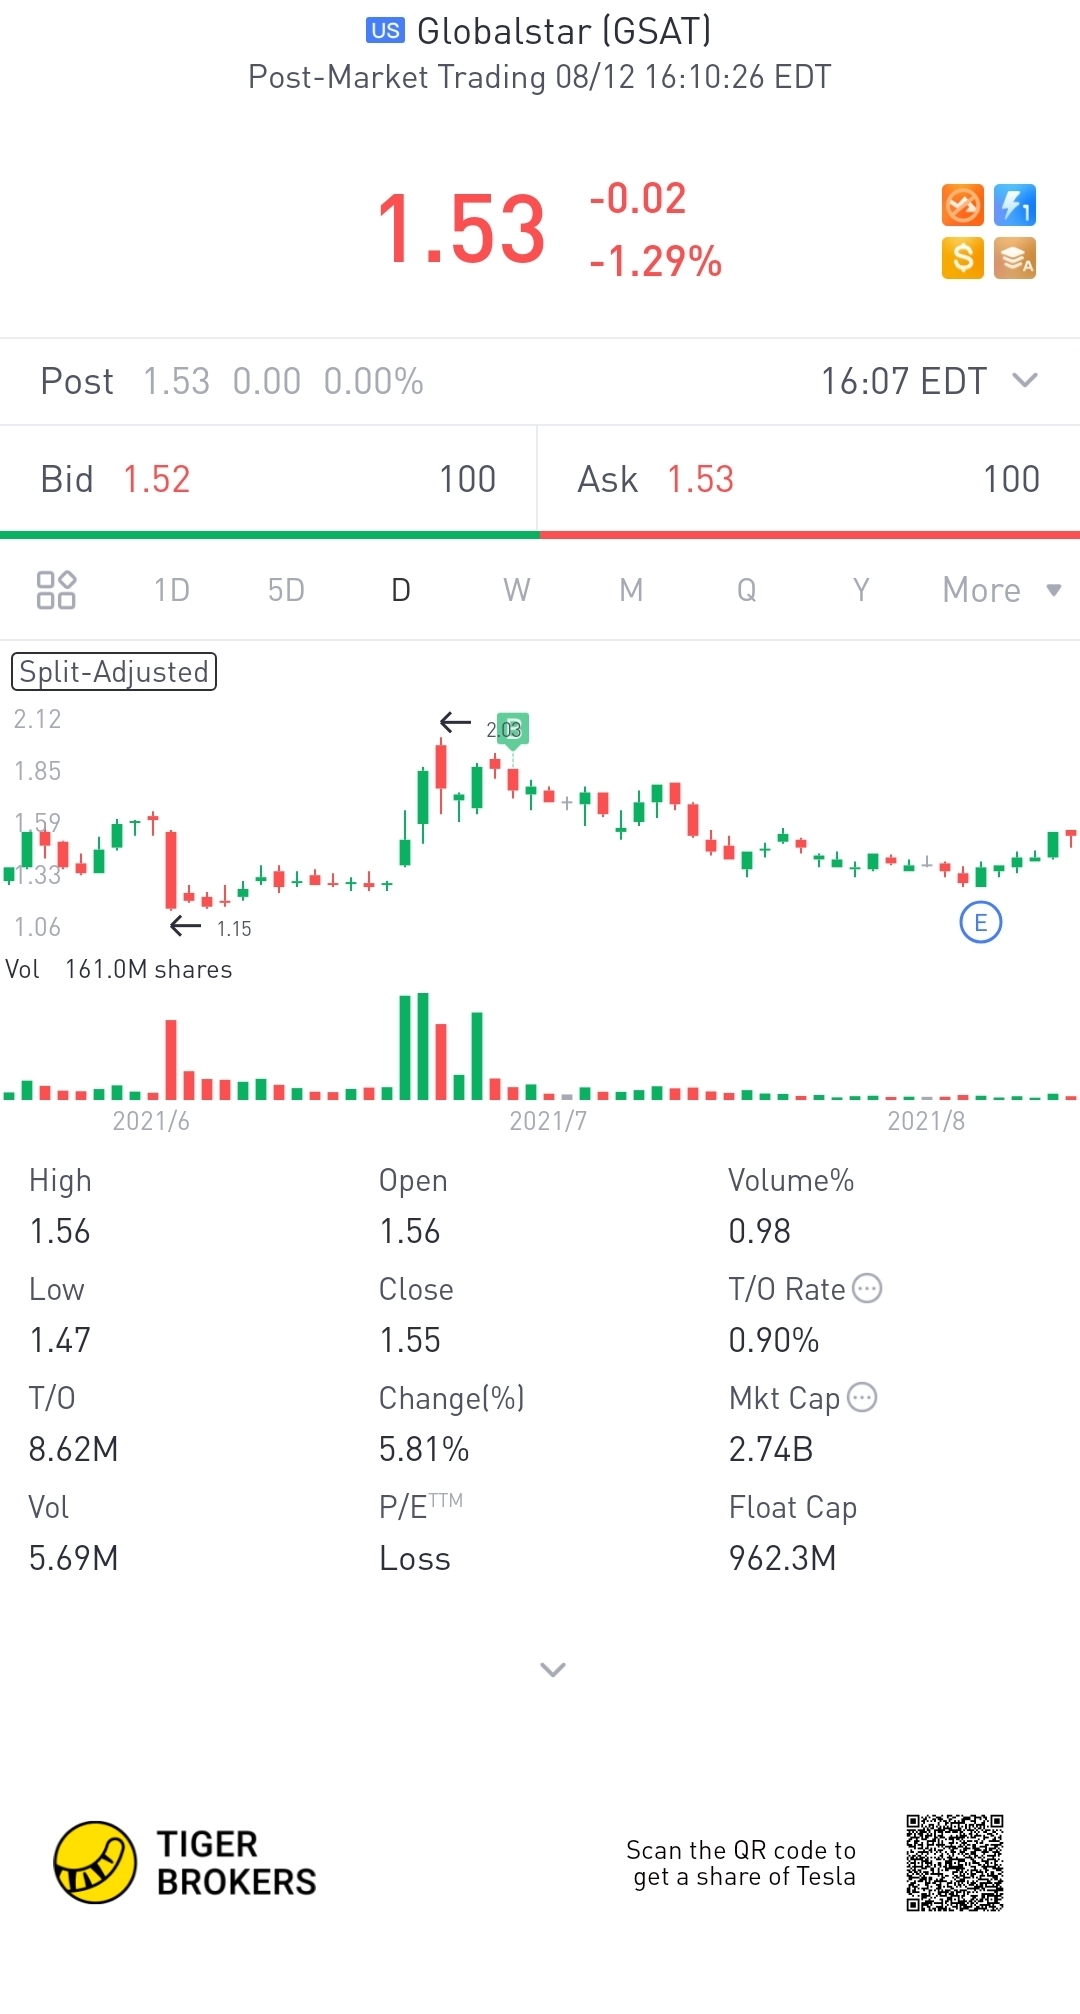Tap the earnings E marker on chart
The image size is (1080, 2014).
pyautogui.click(x=980, y=922)
